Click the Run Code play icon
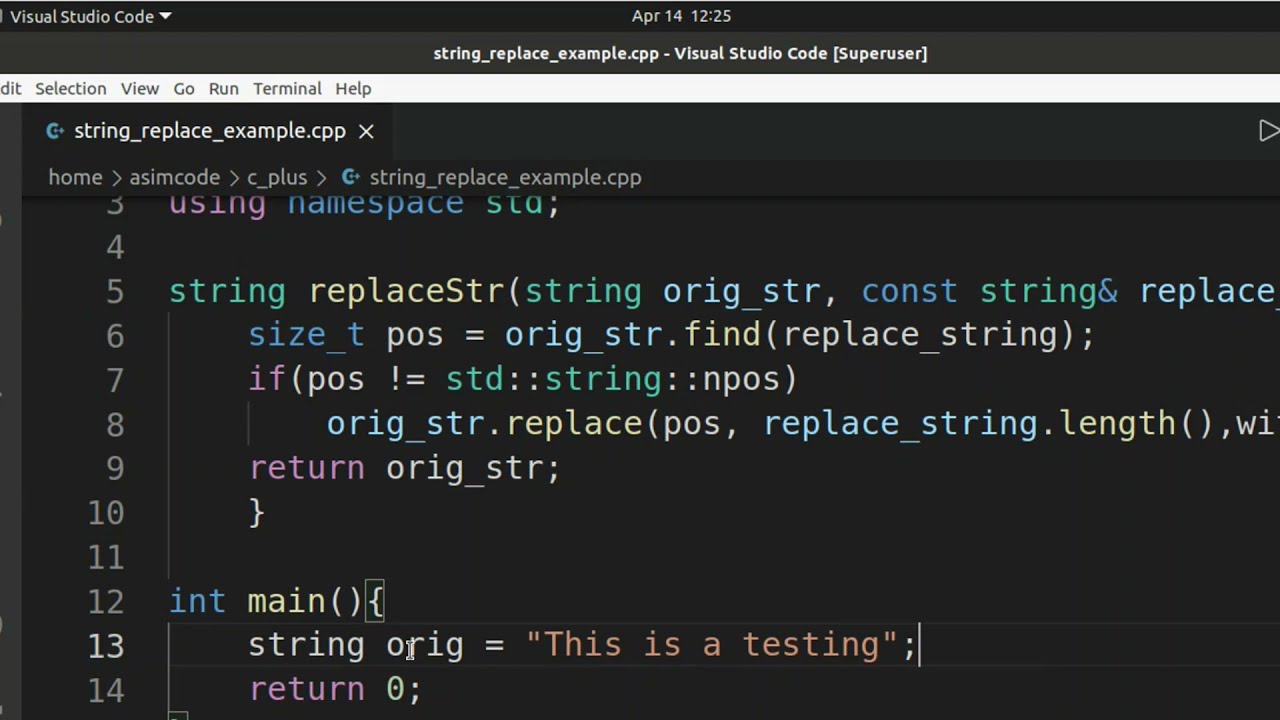The image size is (1280, 720). pos(1268,131)
